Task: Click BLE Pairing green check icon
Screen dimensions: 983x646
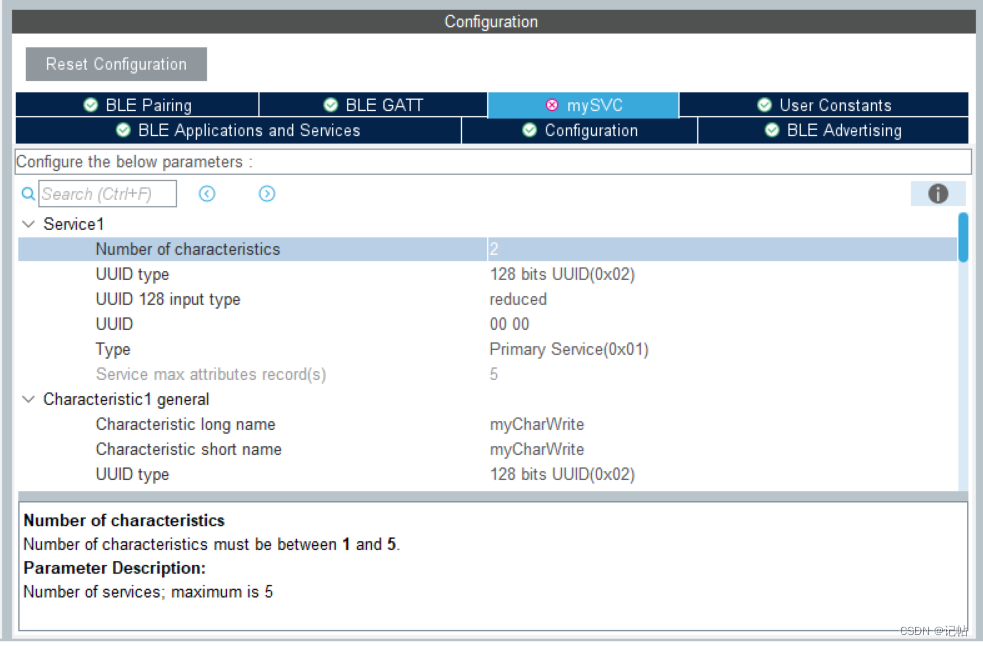Action: pyautogui.click(x=91, y=105)
